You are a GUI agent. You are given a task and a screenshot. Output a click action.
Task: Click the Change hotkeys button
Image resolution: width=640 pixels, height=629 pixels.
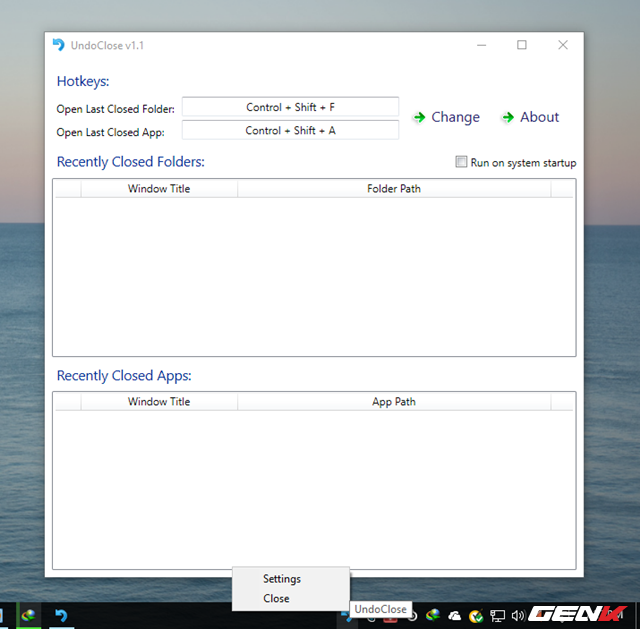pyautogui.click(x=455, y=117)
